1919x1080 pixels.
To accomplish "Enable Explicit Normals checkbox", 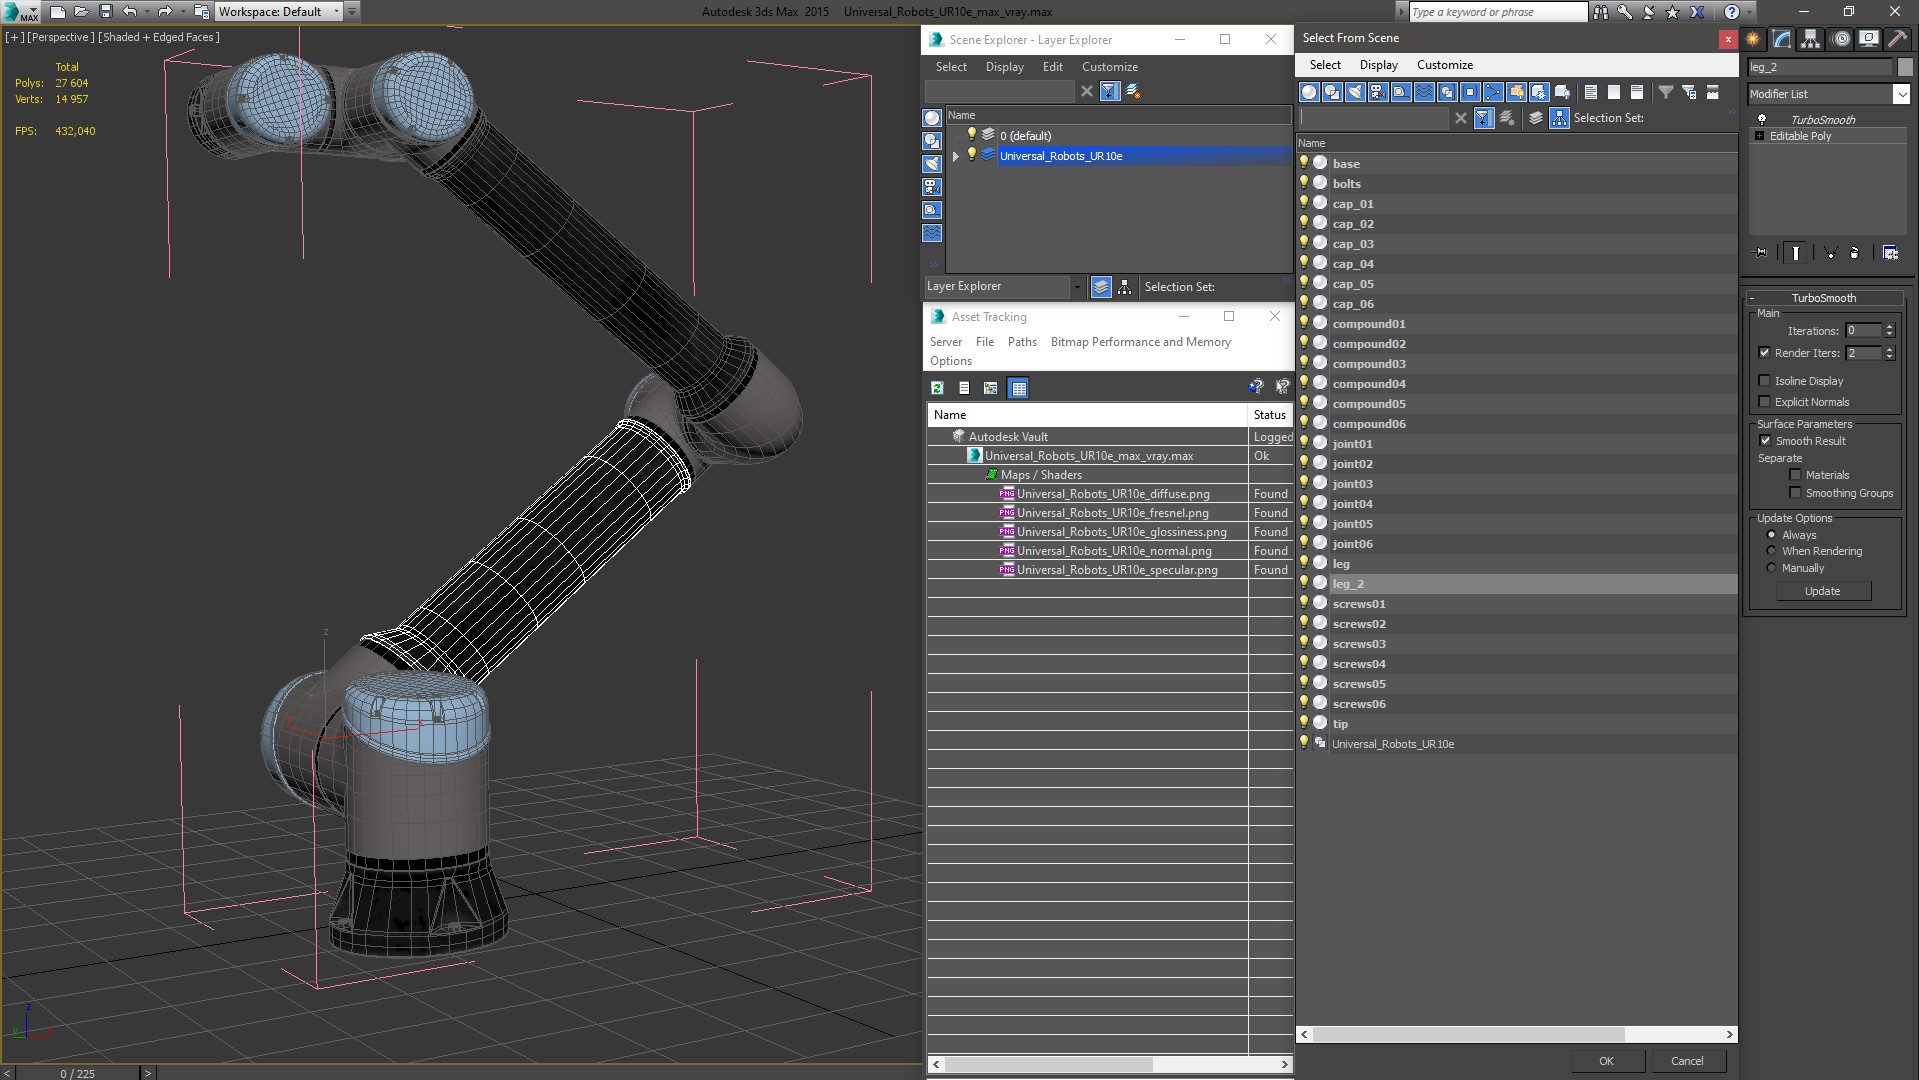I will click(1765, 402).
